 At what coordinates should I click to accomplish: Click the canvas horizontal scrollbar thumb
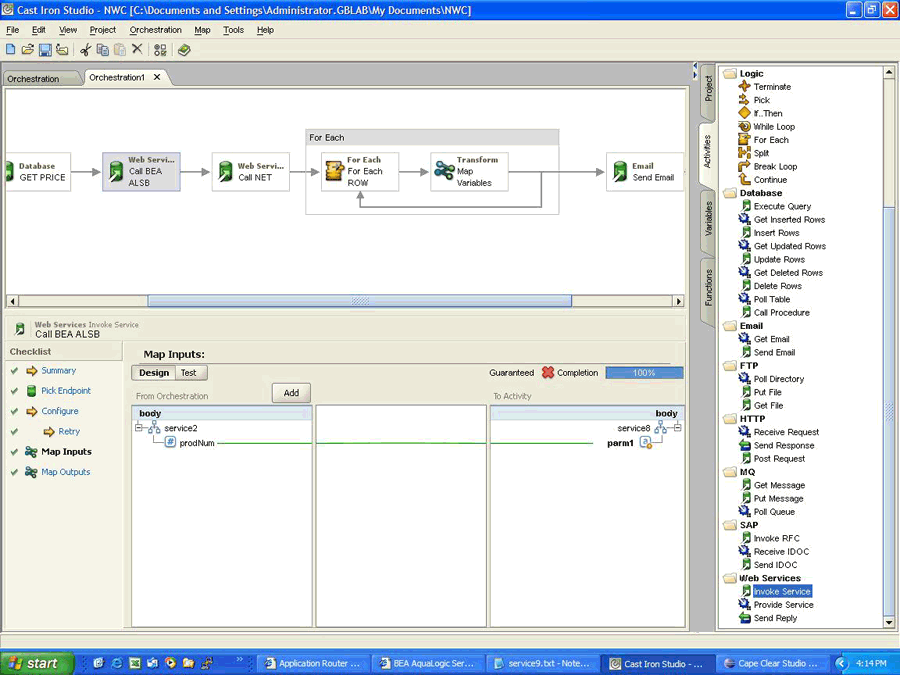tap(359, 301)
